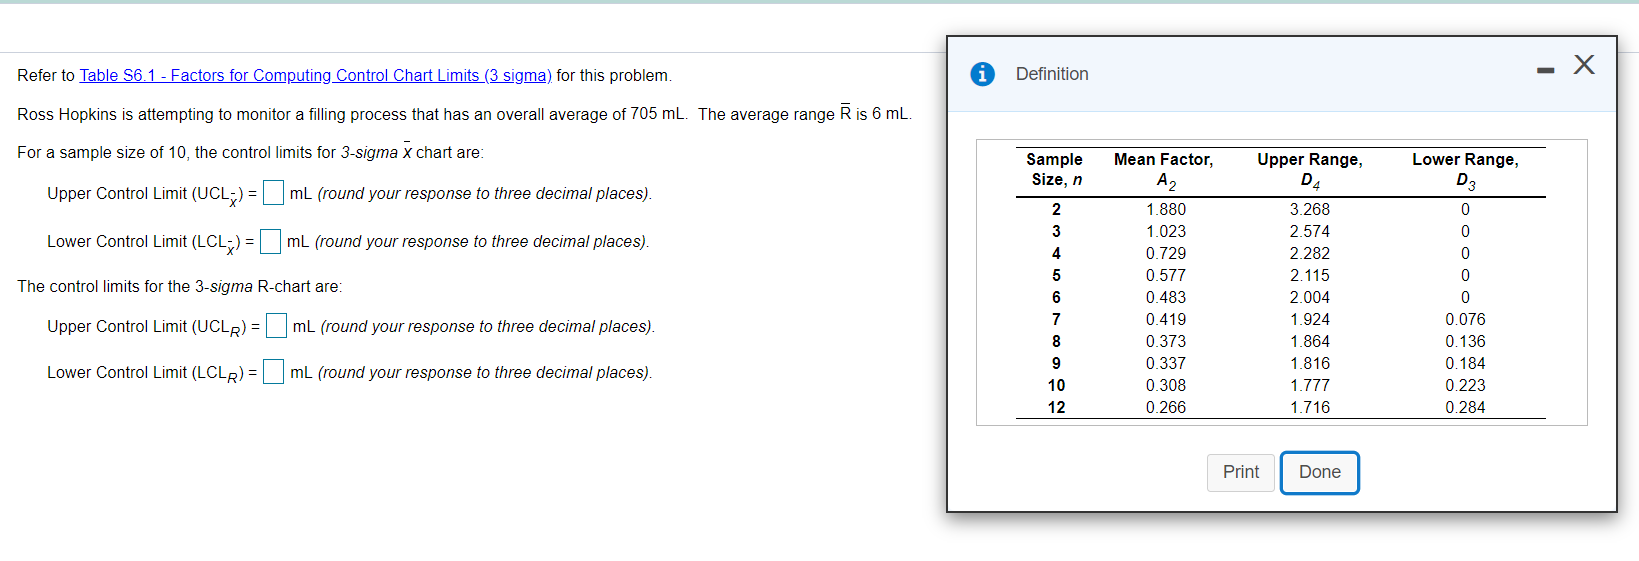The width and height of the screenshot is (1639, 561).
Task: Click sample size 12 in the table
Action: [1056, 407]
